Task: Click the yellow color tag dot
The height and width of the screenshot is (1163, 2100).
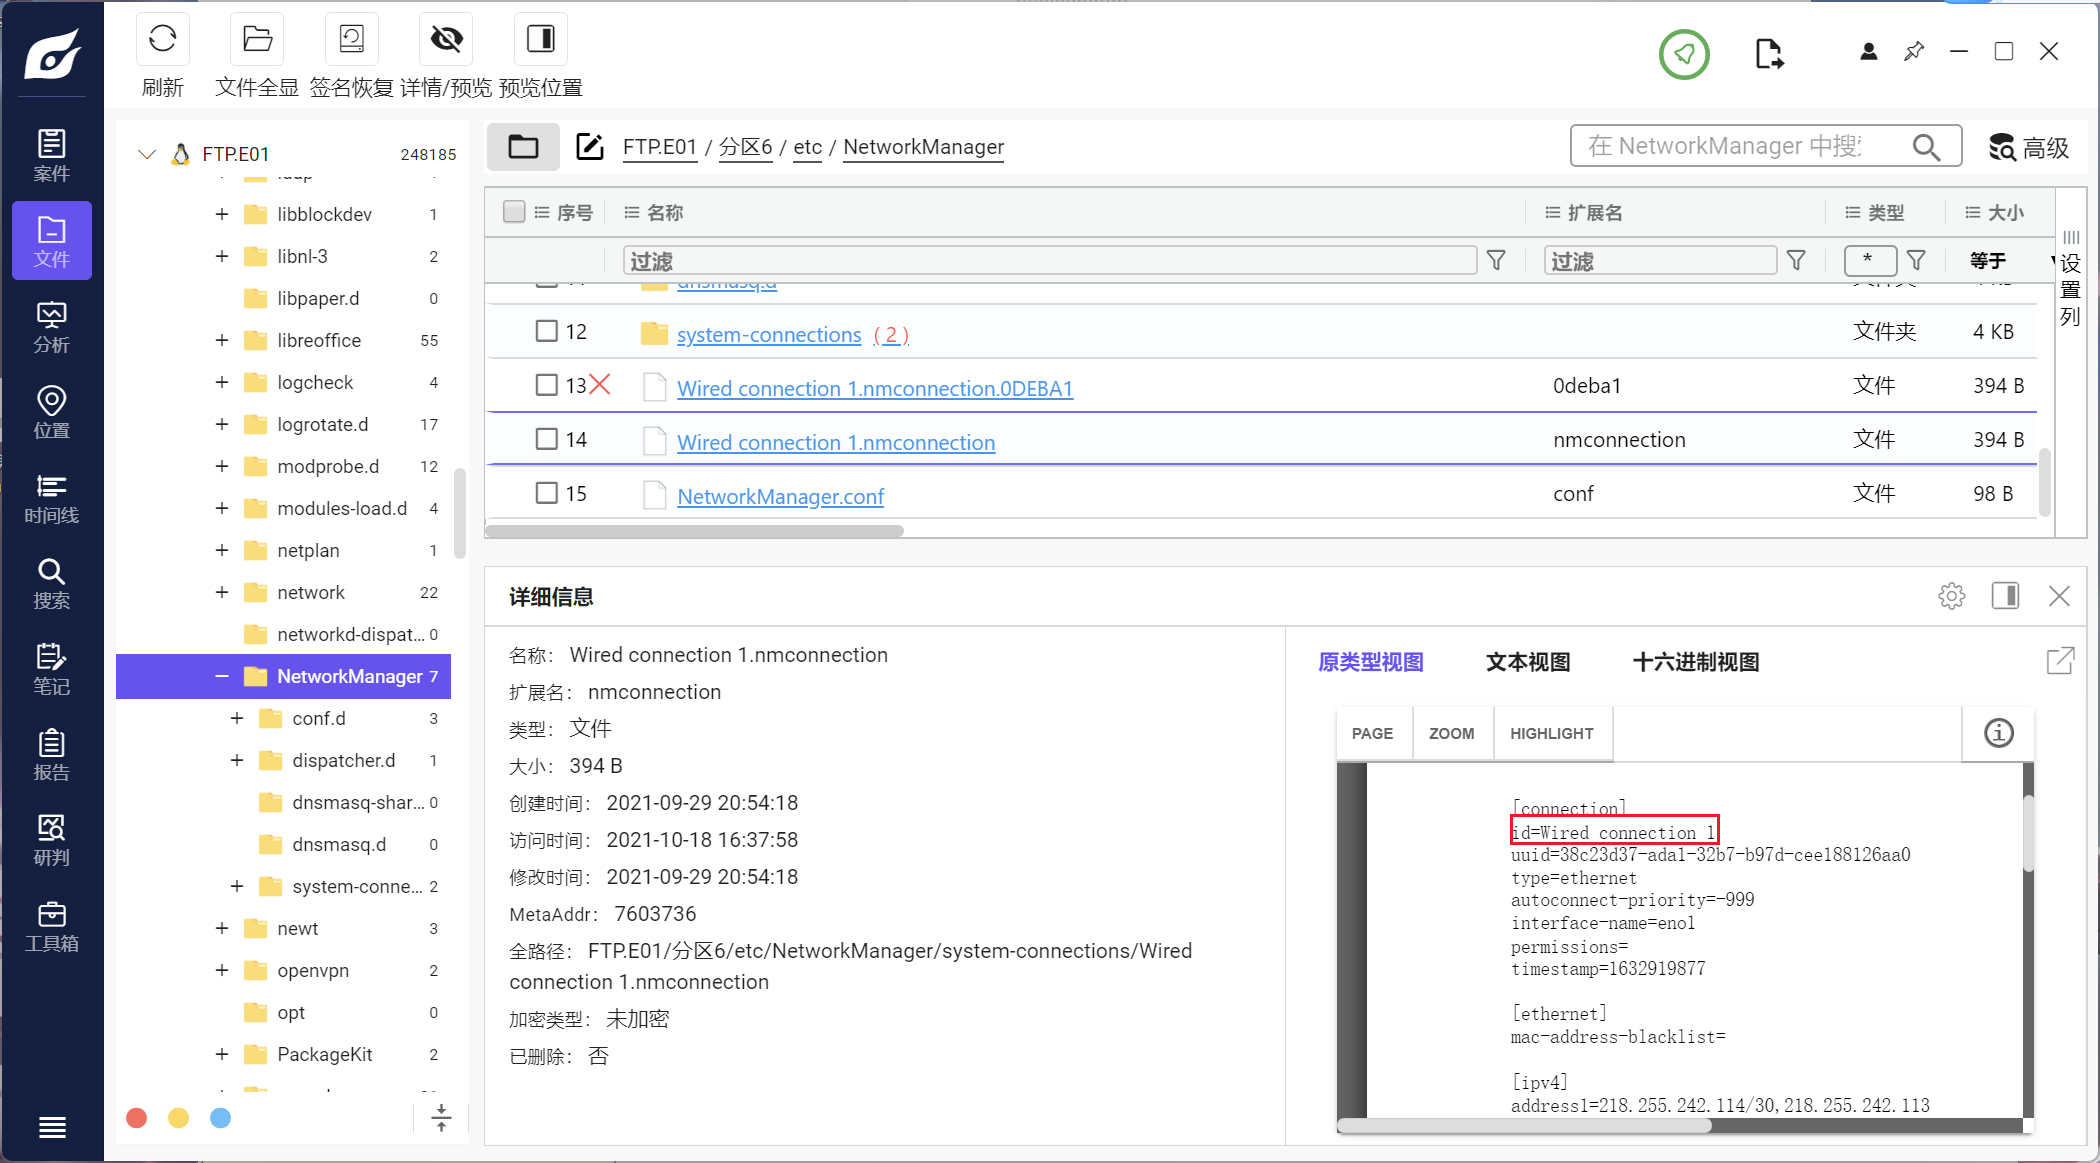Action: point(179,1118)
